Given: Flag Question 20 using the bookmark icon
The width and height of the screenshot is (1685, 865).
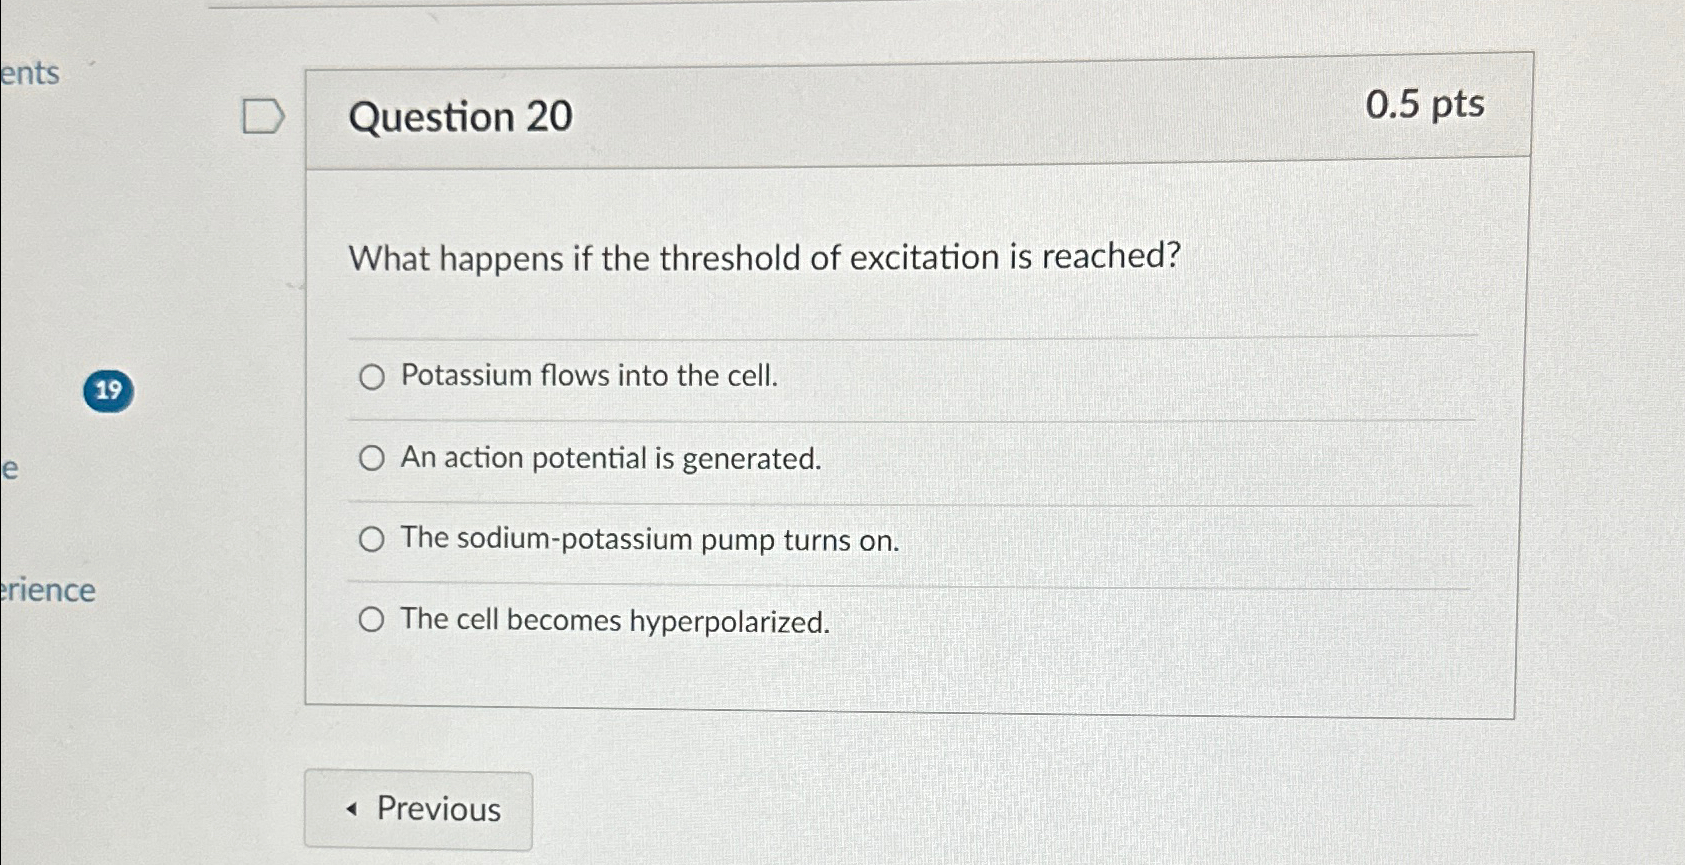Looking at the screenshot, I should click(x=262, y=117).
